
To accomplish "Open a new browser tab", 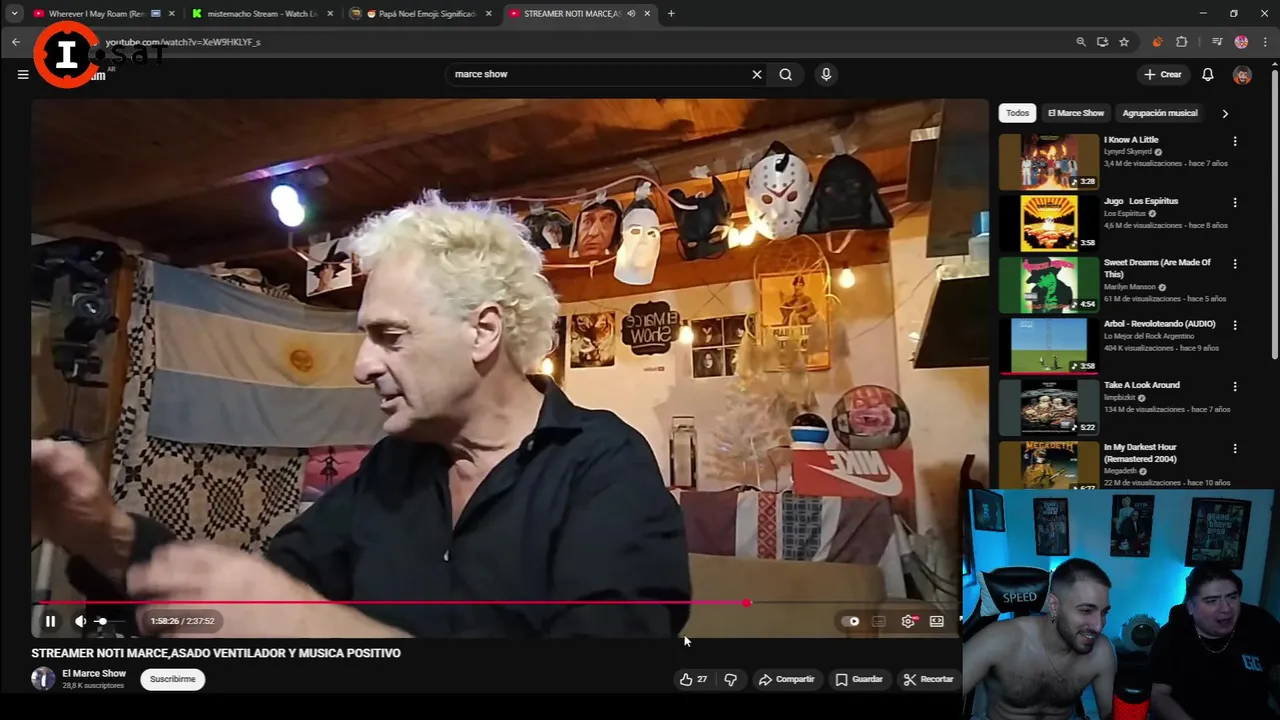I will pyautogui.click(x=671, y=14).
